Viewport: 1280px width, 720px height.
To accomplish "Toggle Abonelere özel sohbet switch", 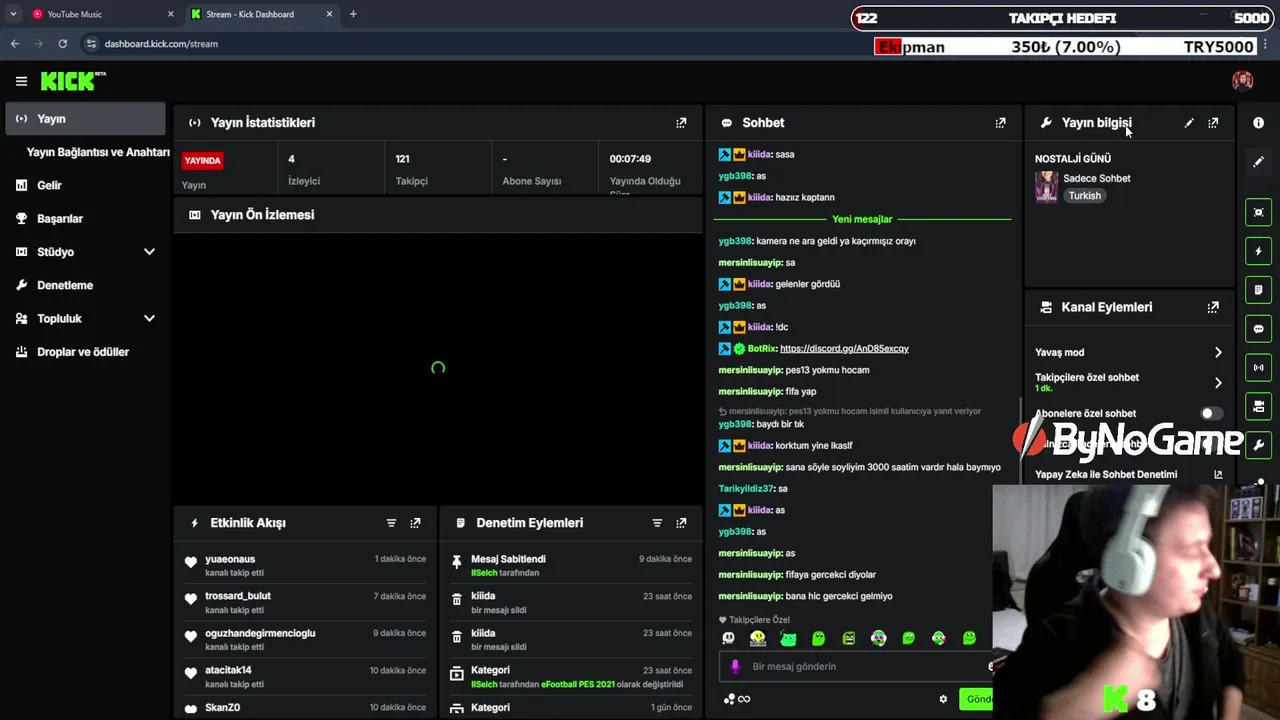I will (1211, 413).
